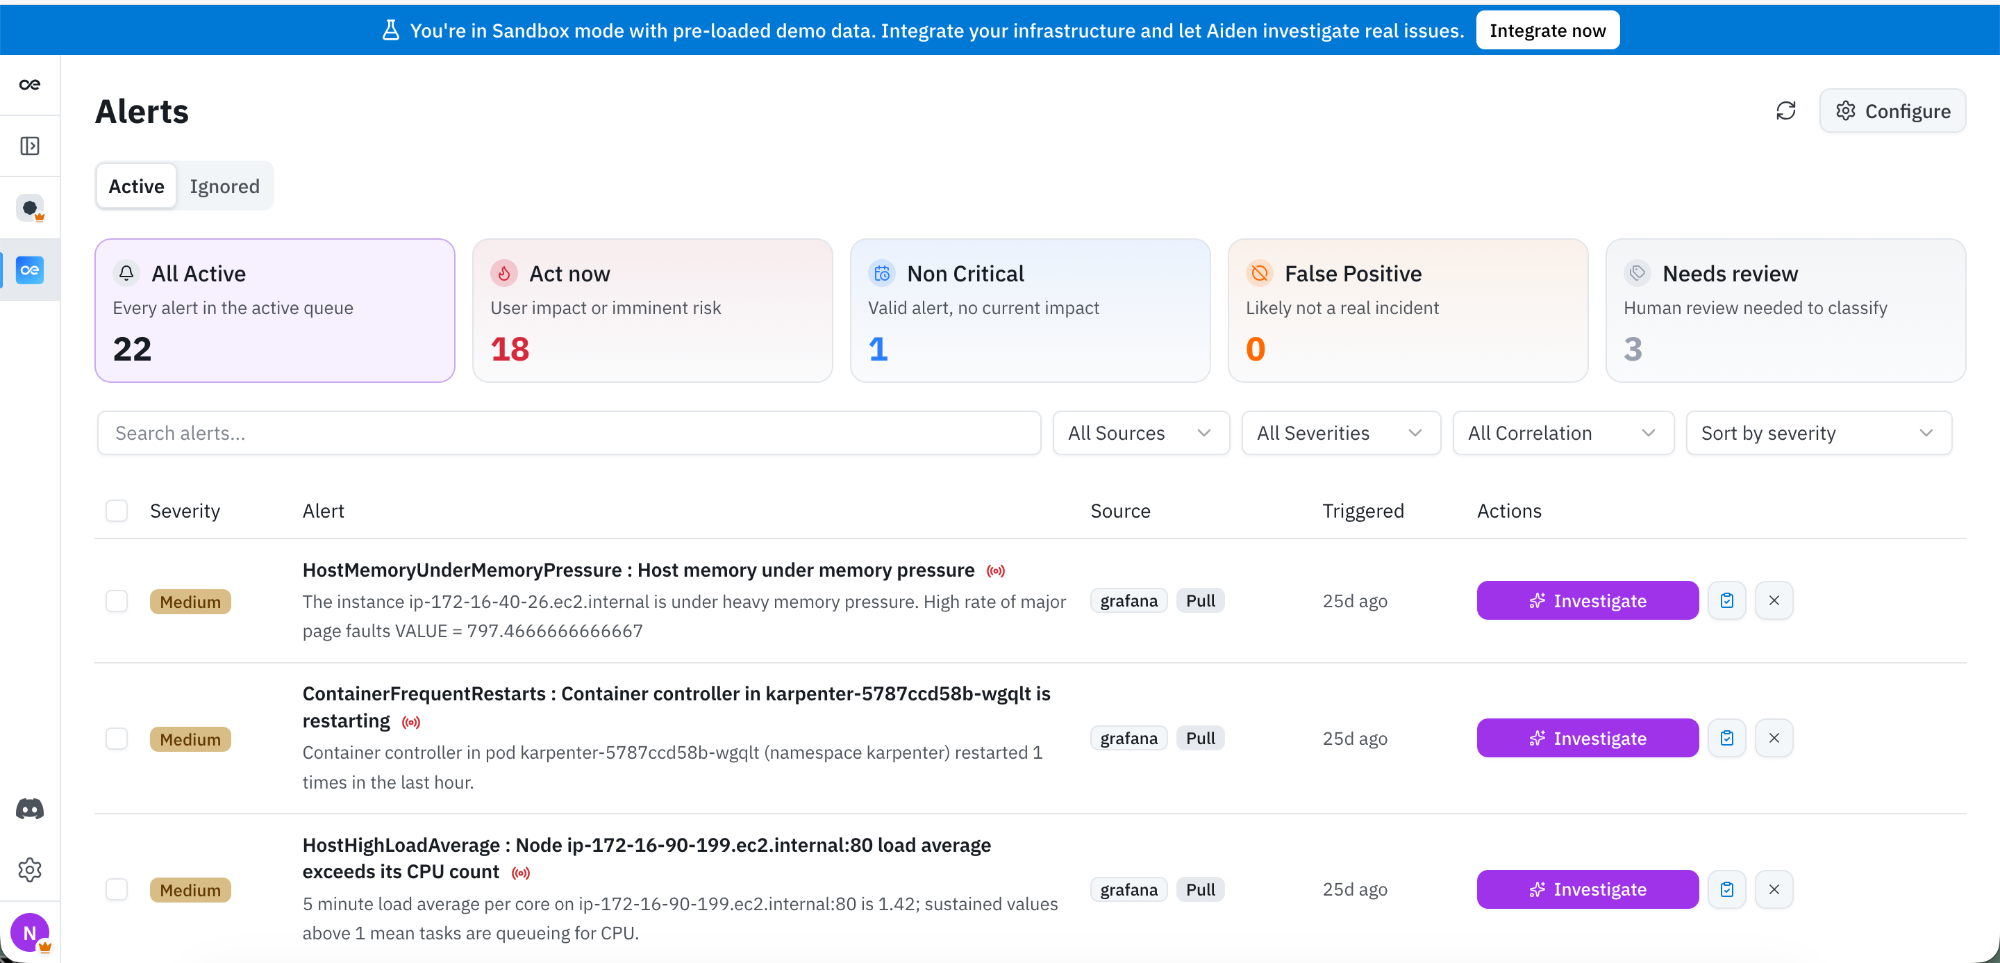Check the HostHighLoadAverage row checkbox
Viewport: 2000px width, 963px height.
117,889
